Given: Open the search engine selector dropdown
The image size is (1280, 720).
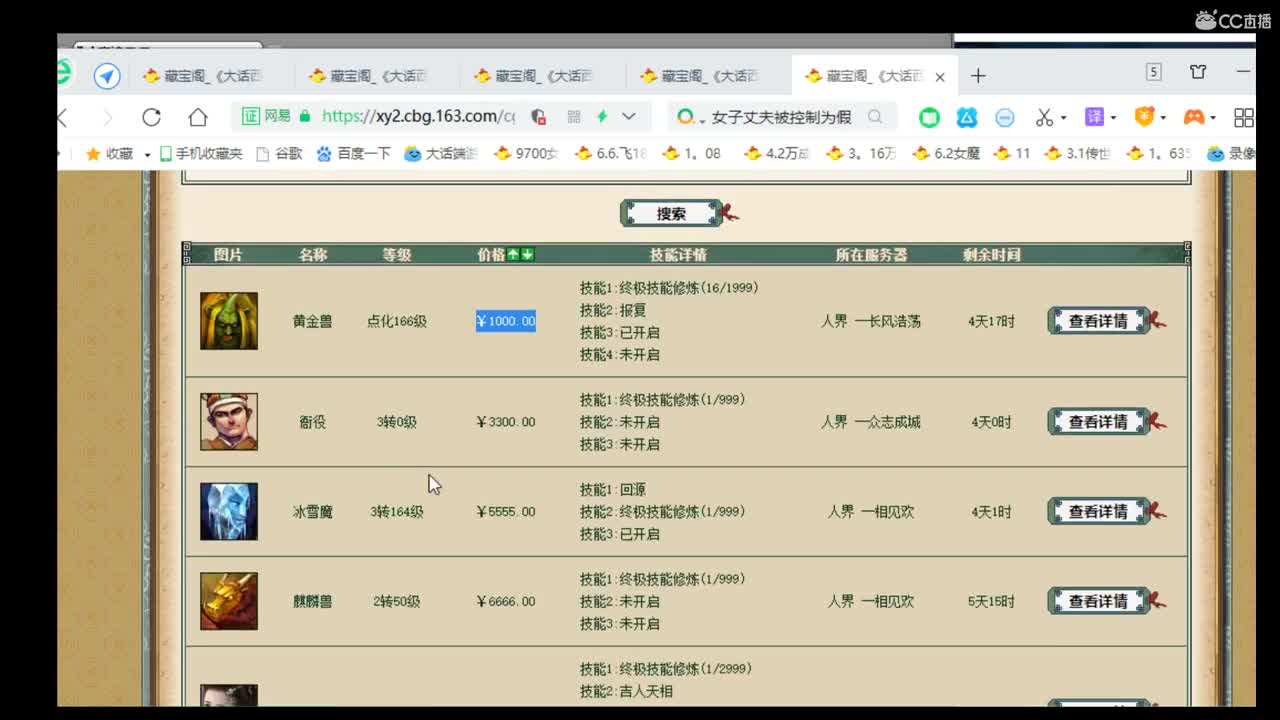Looking at the screenshot, I should tap(690, 117).
